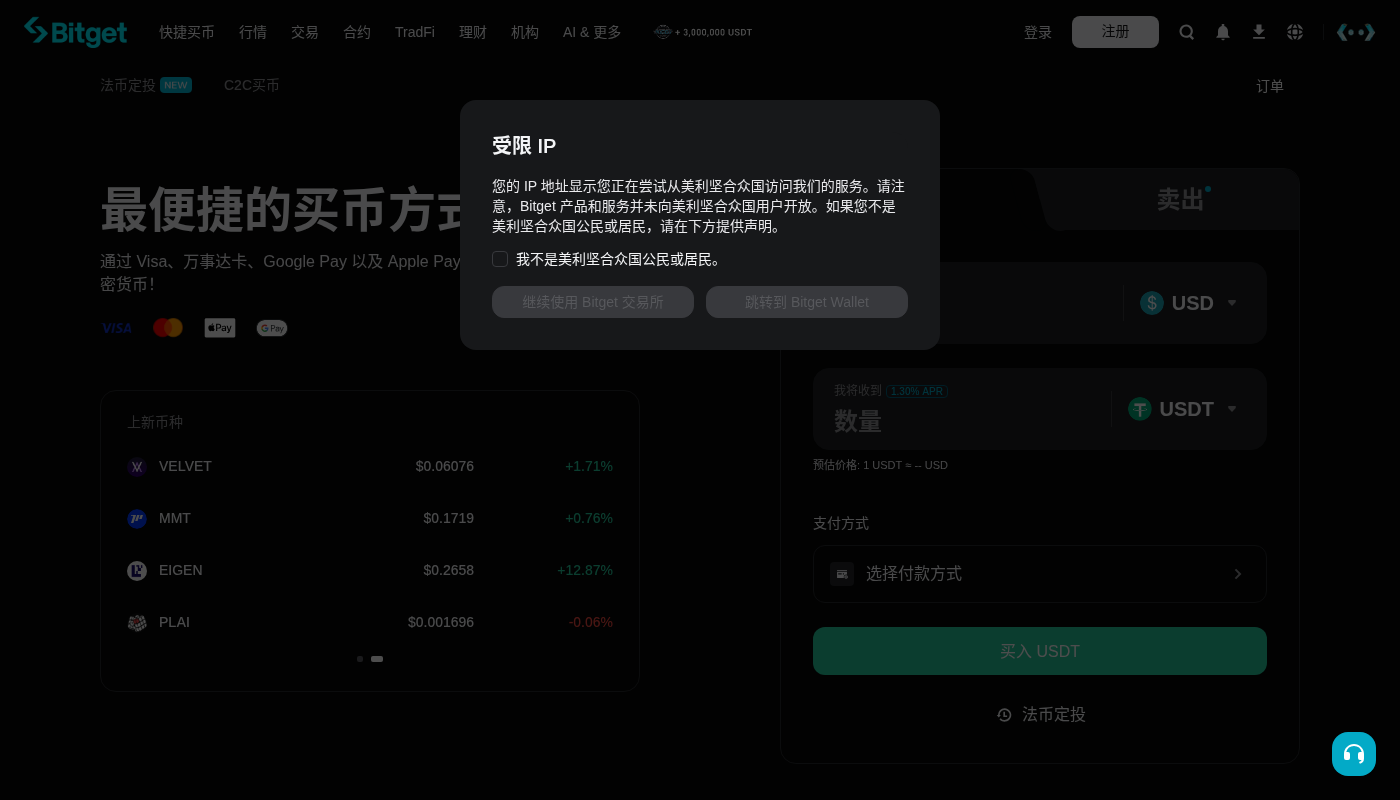Click the USD dollar currency icon
The image size is (1400, 800).
(x=1152, y=303)
